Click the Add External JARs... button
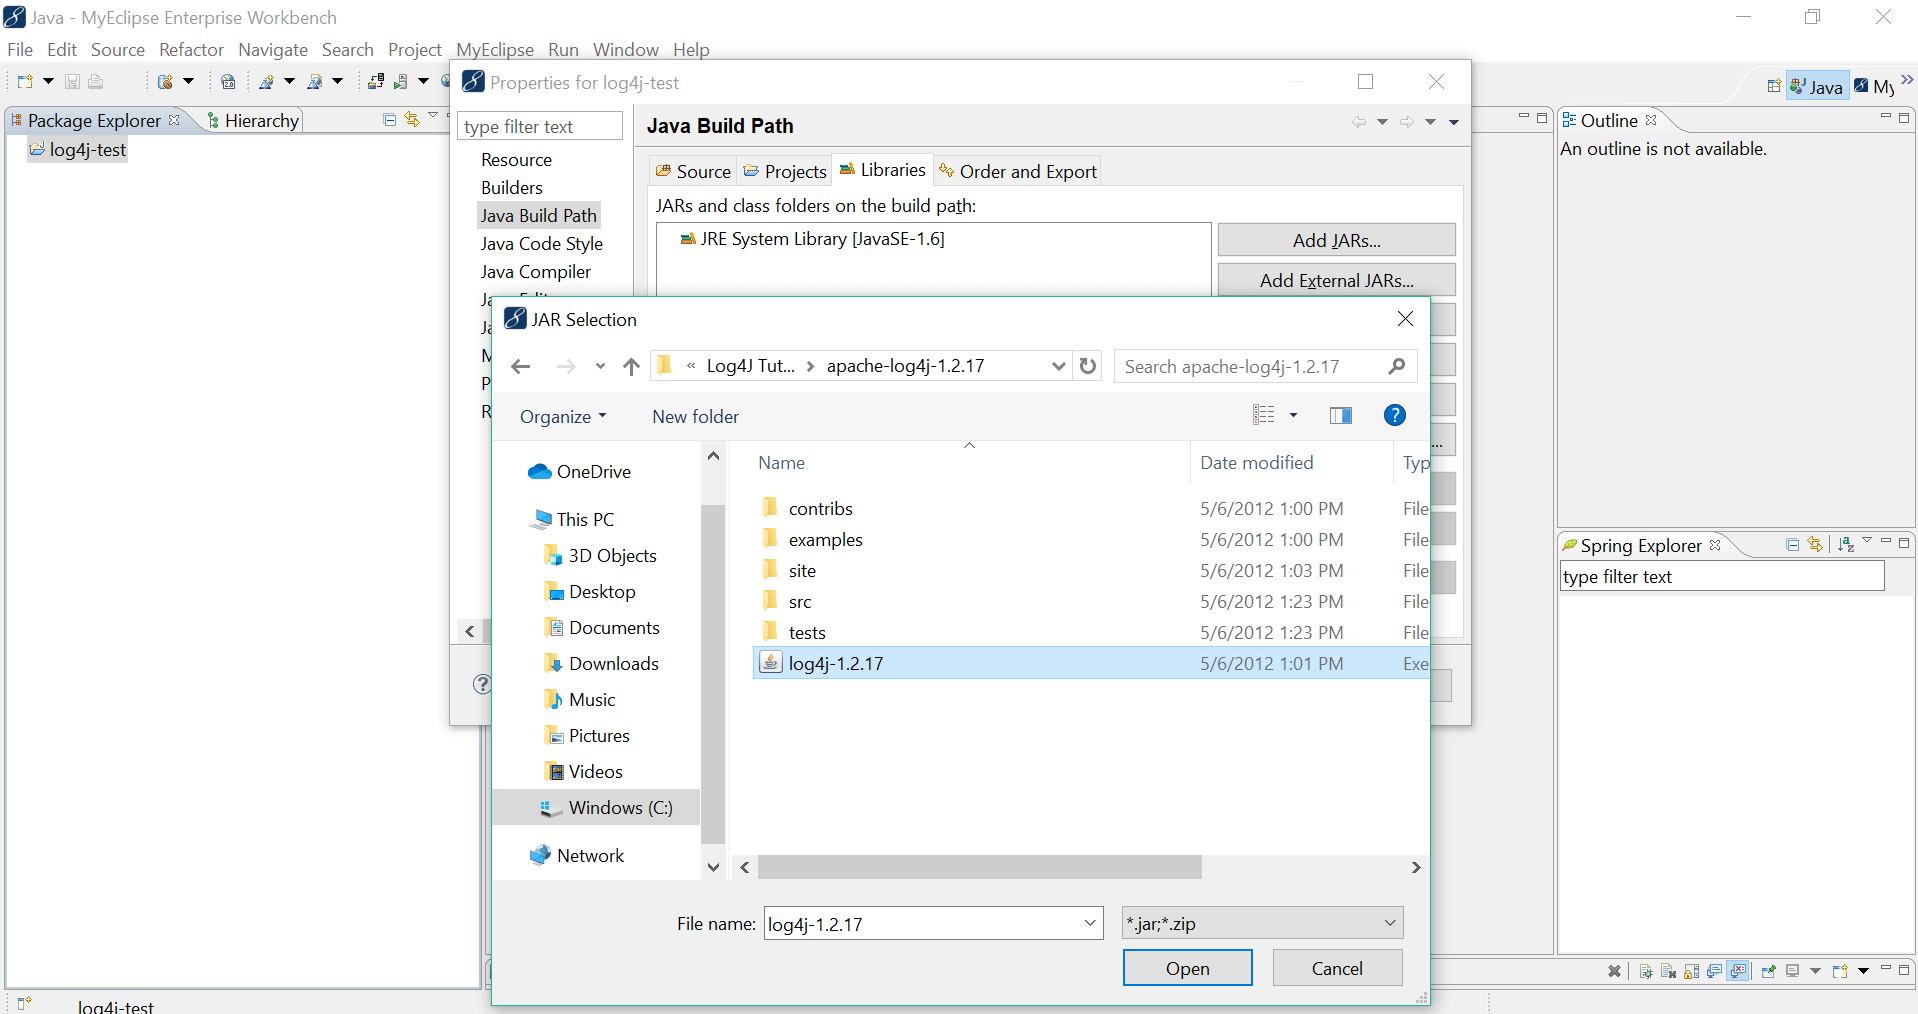The width and height of the screenshot is (1918, 1014). pos(1336,280)
